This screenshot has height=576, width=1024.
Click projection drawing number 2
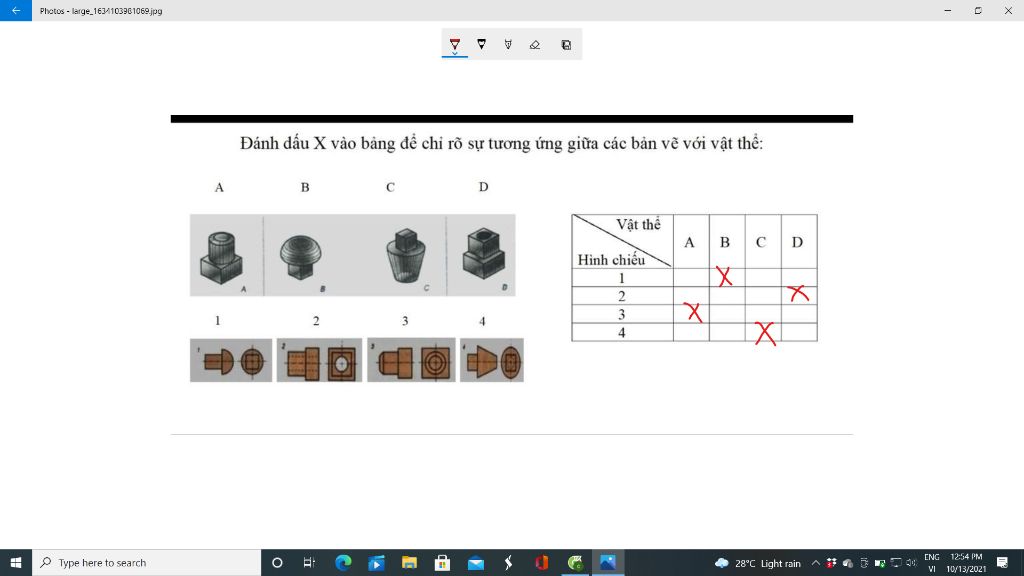[319, 360]
